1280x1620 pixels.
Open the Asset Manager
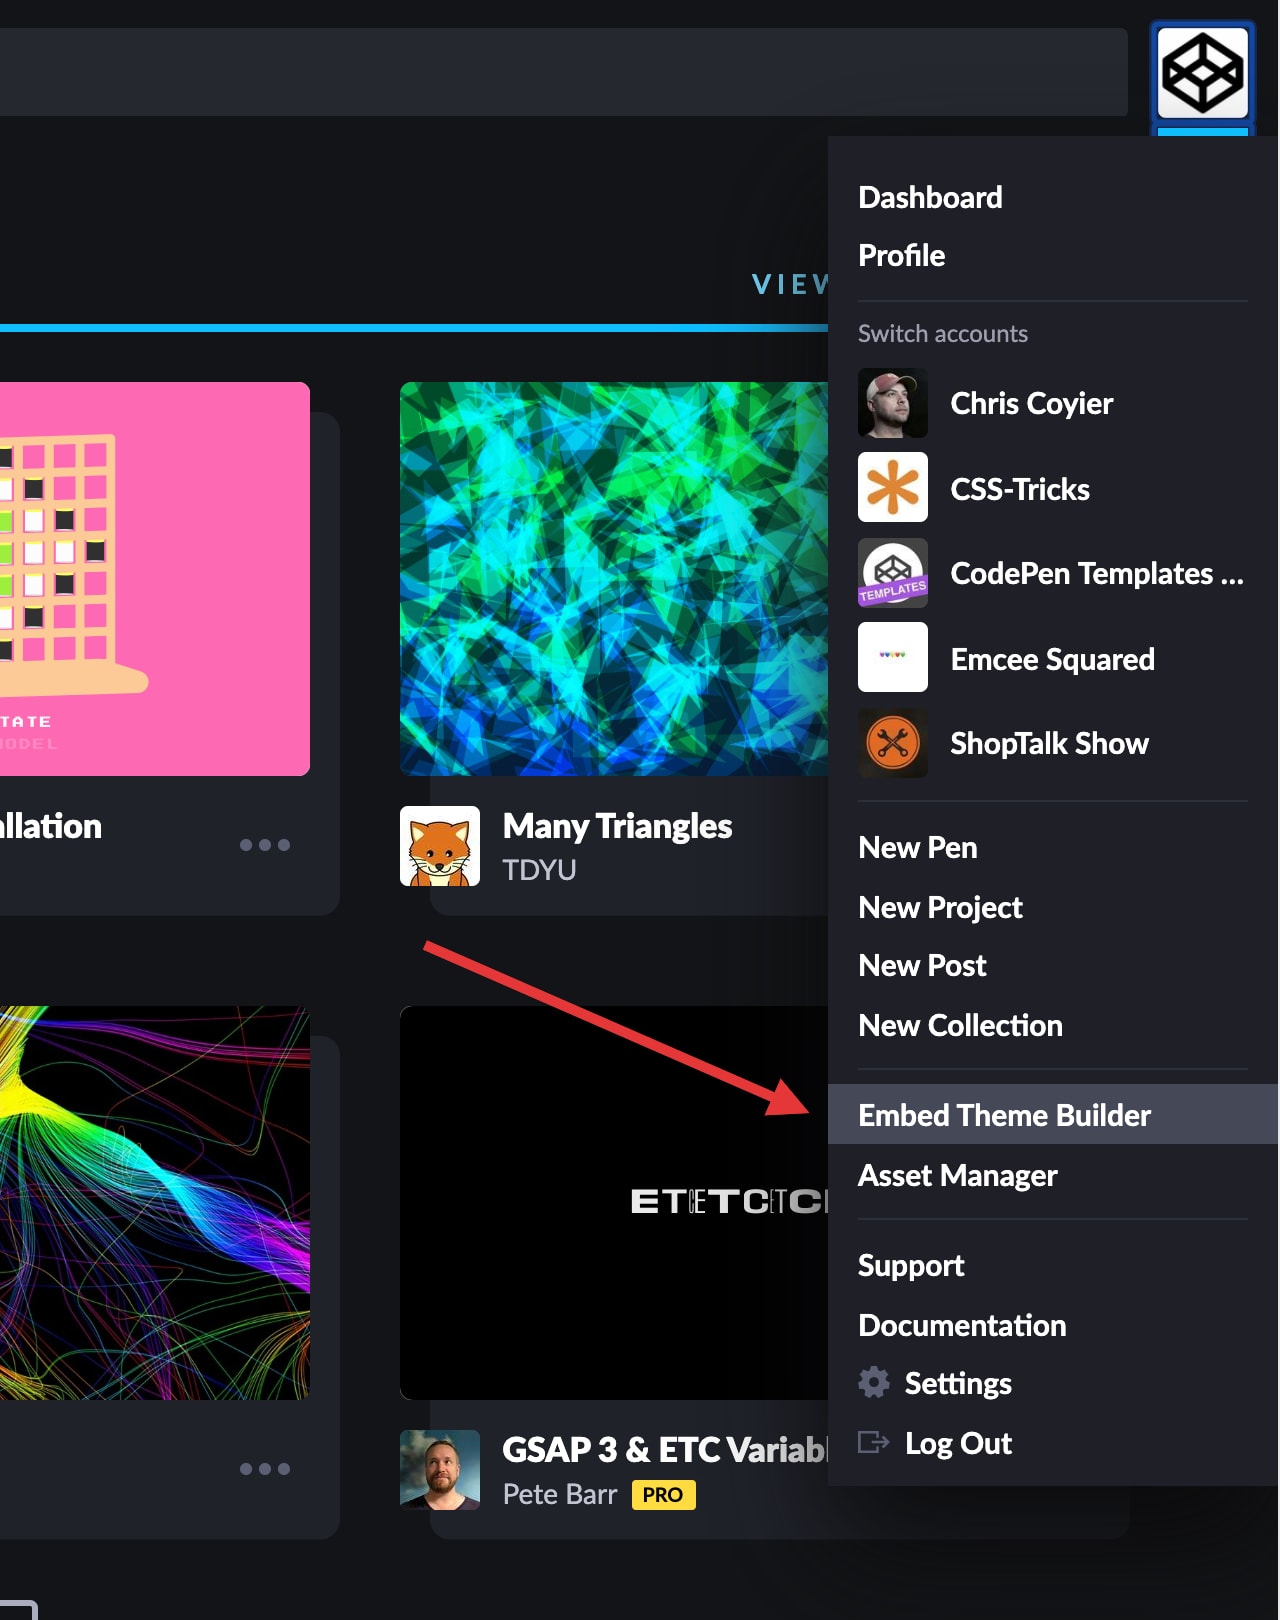[x=957, y=1175]
